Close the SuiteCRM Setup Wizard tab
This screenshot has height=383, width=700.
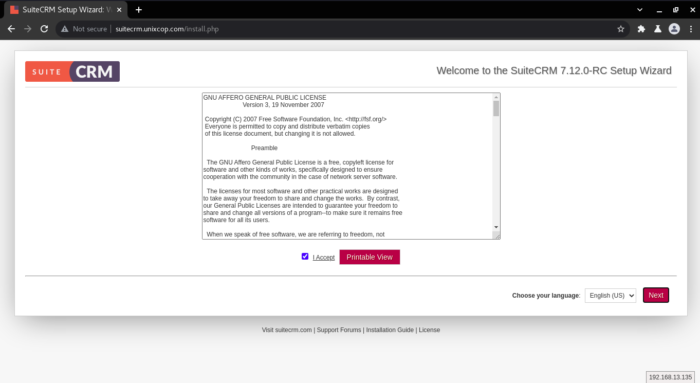tap(119, 10)
